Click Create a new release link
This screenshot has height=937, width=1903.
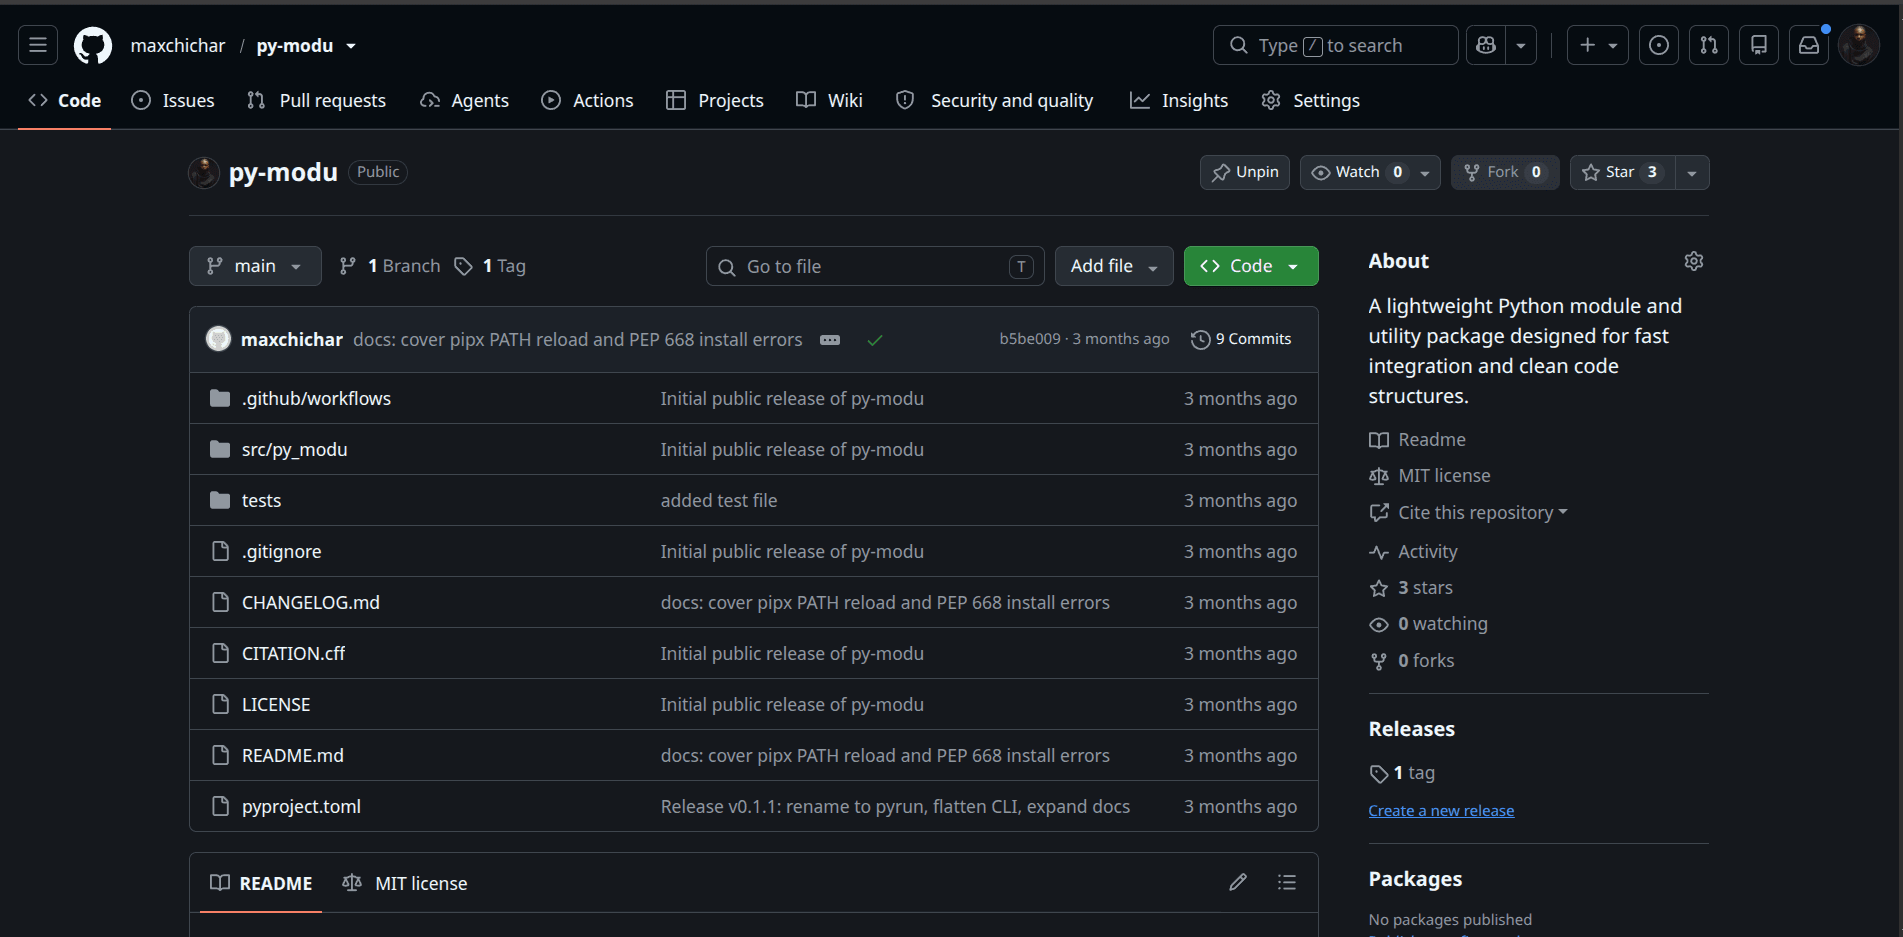click(x=1441, y=810)
